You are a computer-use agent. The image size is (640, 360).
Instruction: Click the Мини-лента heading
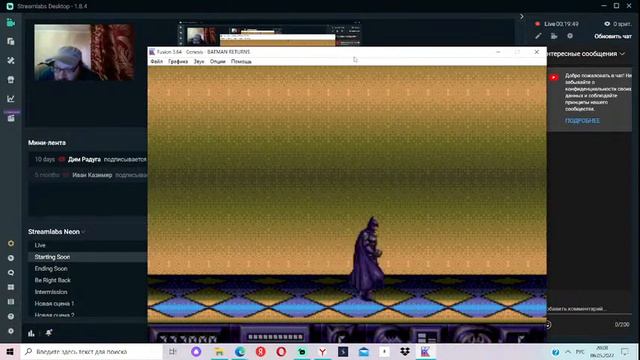pyautogui.click(x=47, y=142)
